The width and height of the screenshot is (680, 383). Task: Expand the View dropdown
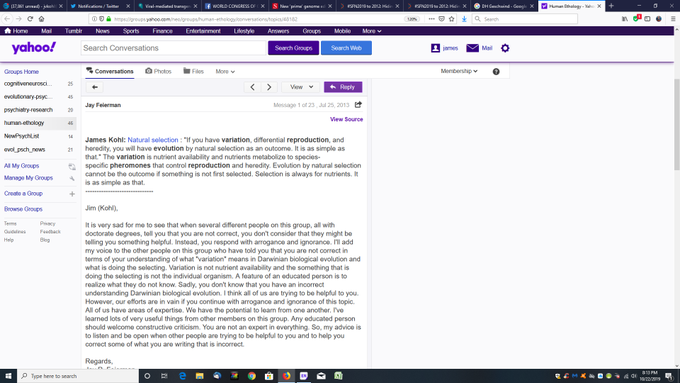[x=301, y=87]
